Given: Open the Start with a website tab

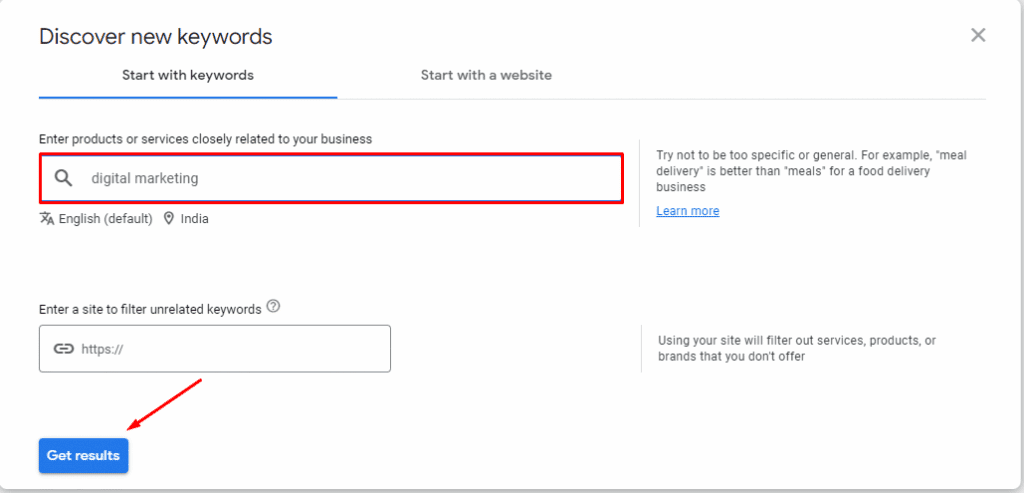Looking at the screenshot, I should (486, 75).
